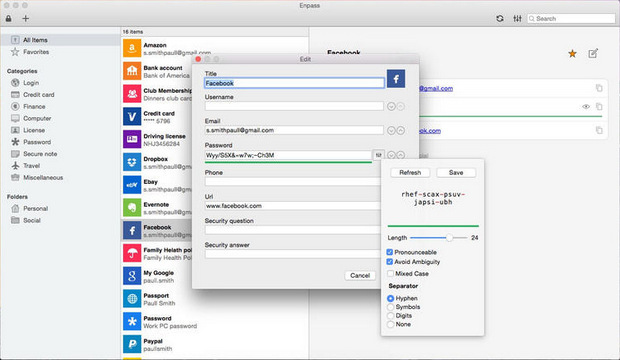This screenshot has height=360, width=620.
Task: Lock the Enpass vault with padlock icon
Action: coord(8,19)
